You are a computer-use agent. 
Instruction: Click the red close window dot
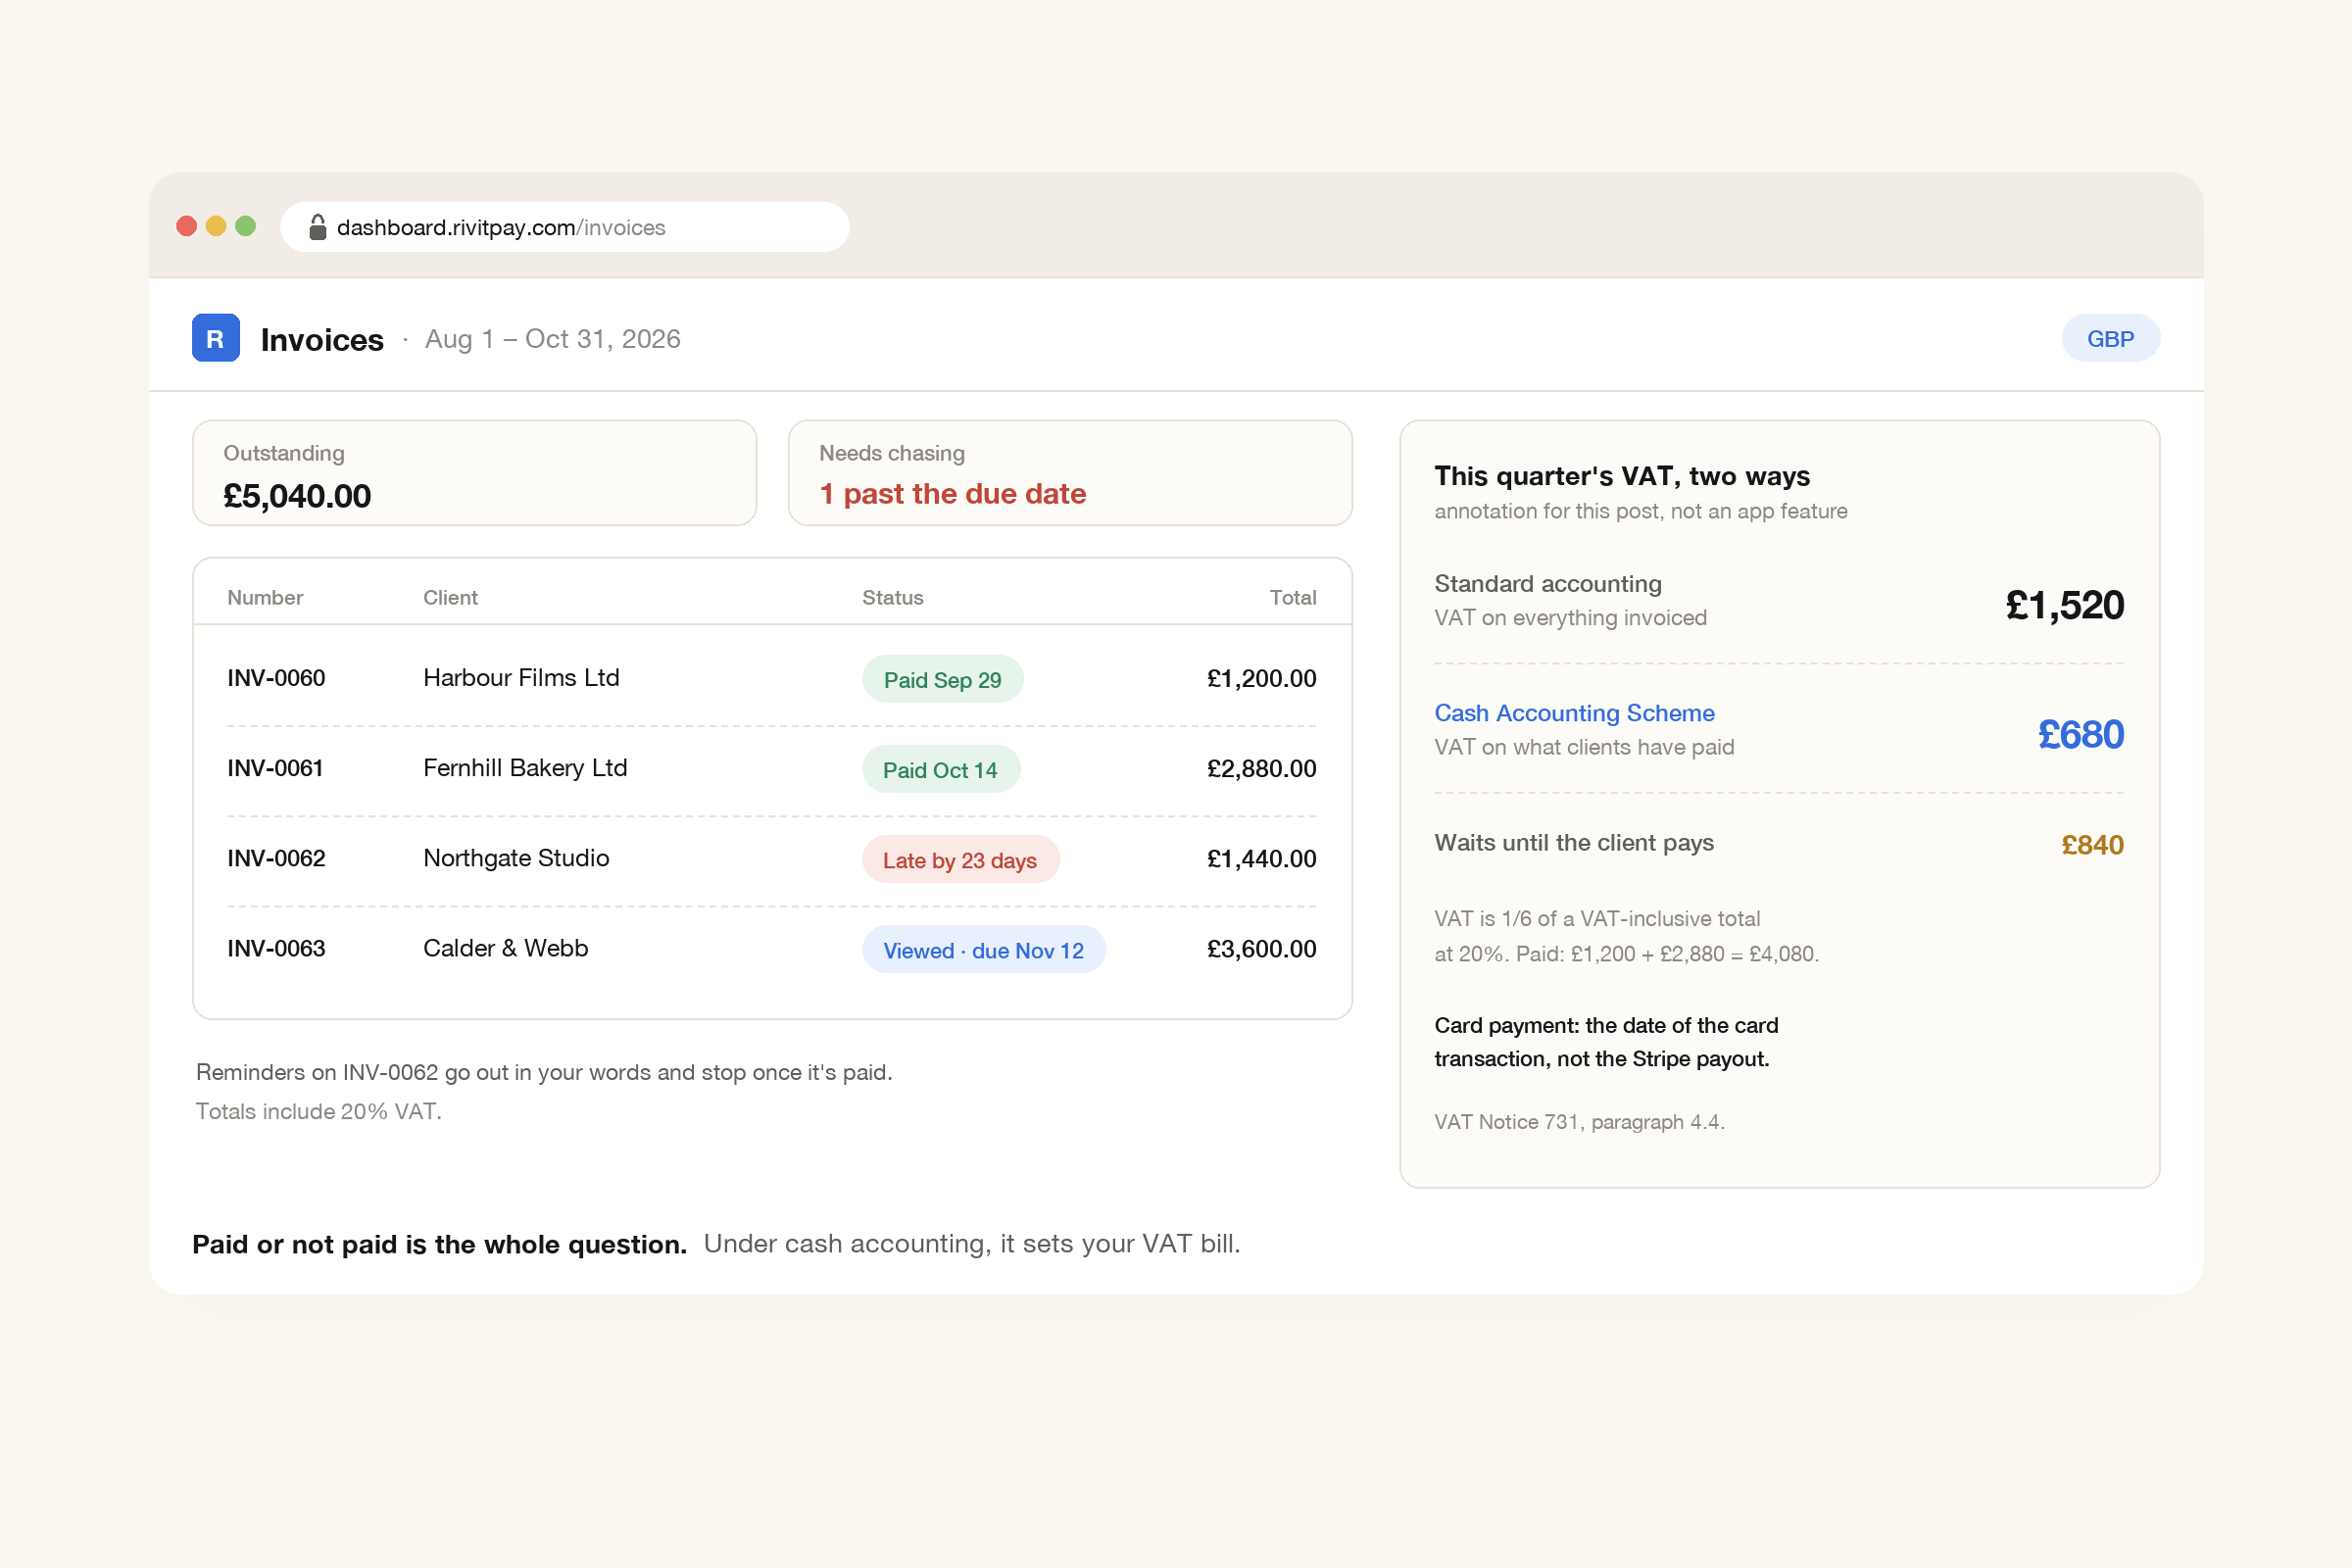pyautogui.click(x=186, y=226)
